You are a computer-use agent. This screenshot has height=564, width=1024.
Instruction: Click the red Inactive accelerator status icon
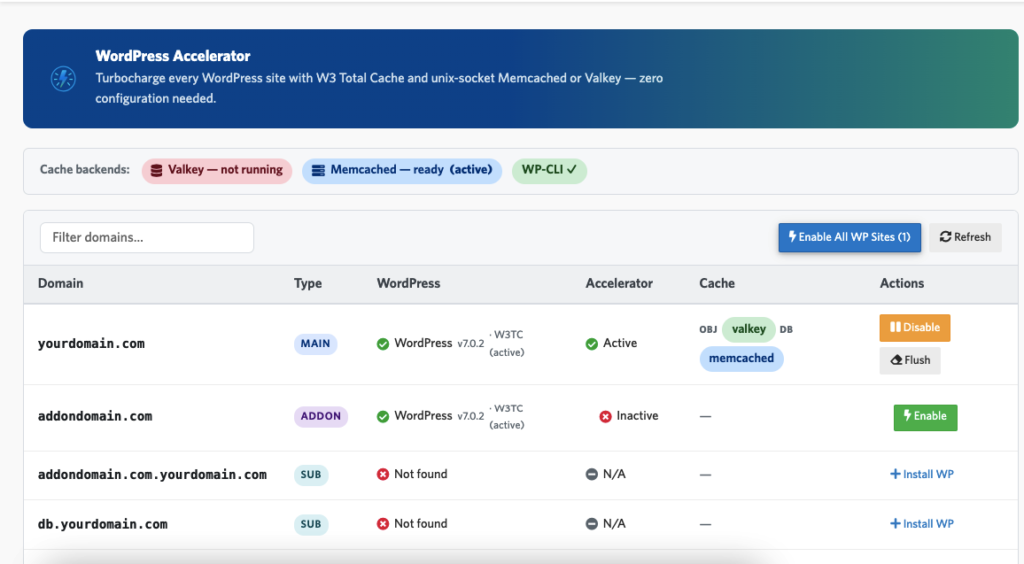[605, 416]
